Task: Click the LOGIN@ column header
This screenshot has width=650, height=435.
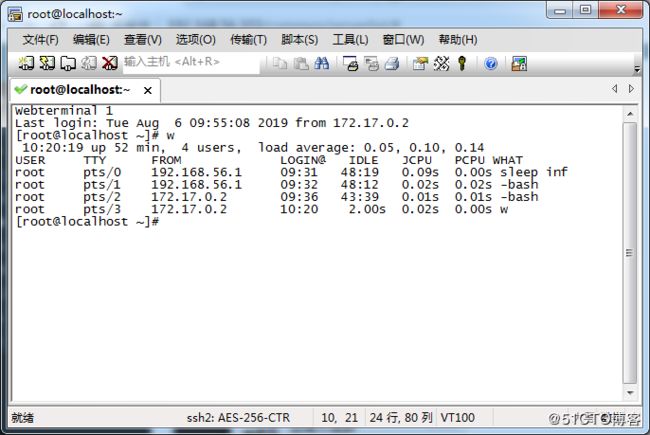Action: point(303,160)
